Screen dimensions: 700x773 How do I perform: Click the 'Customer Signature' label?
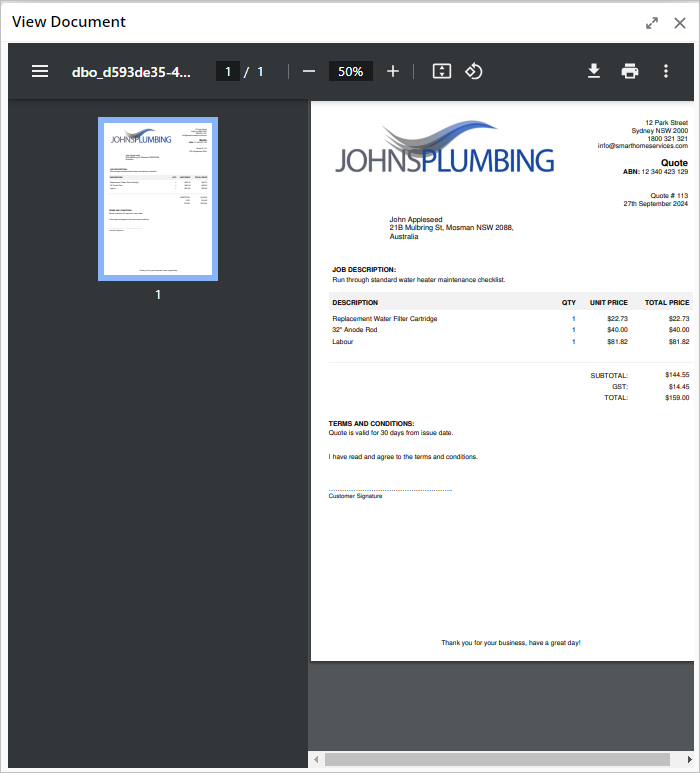355,496
